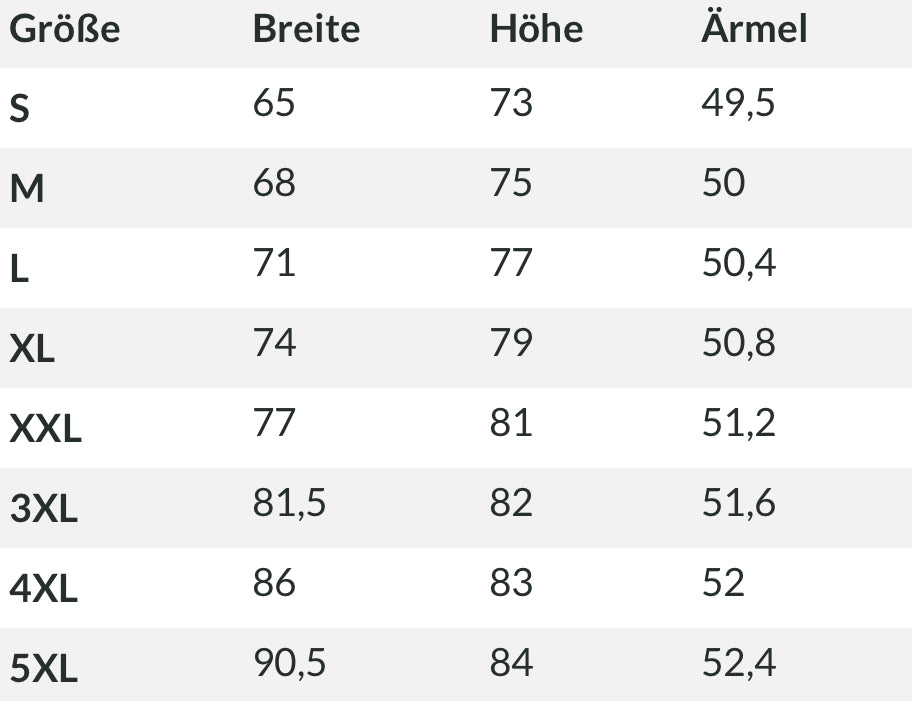The image size is (912, 701).
Task: Click Breite value 86 for size 4XL
Action: (274, 583)
